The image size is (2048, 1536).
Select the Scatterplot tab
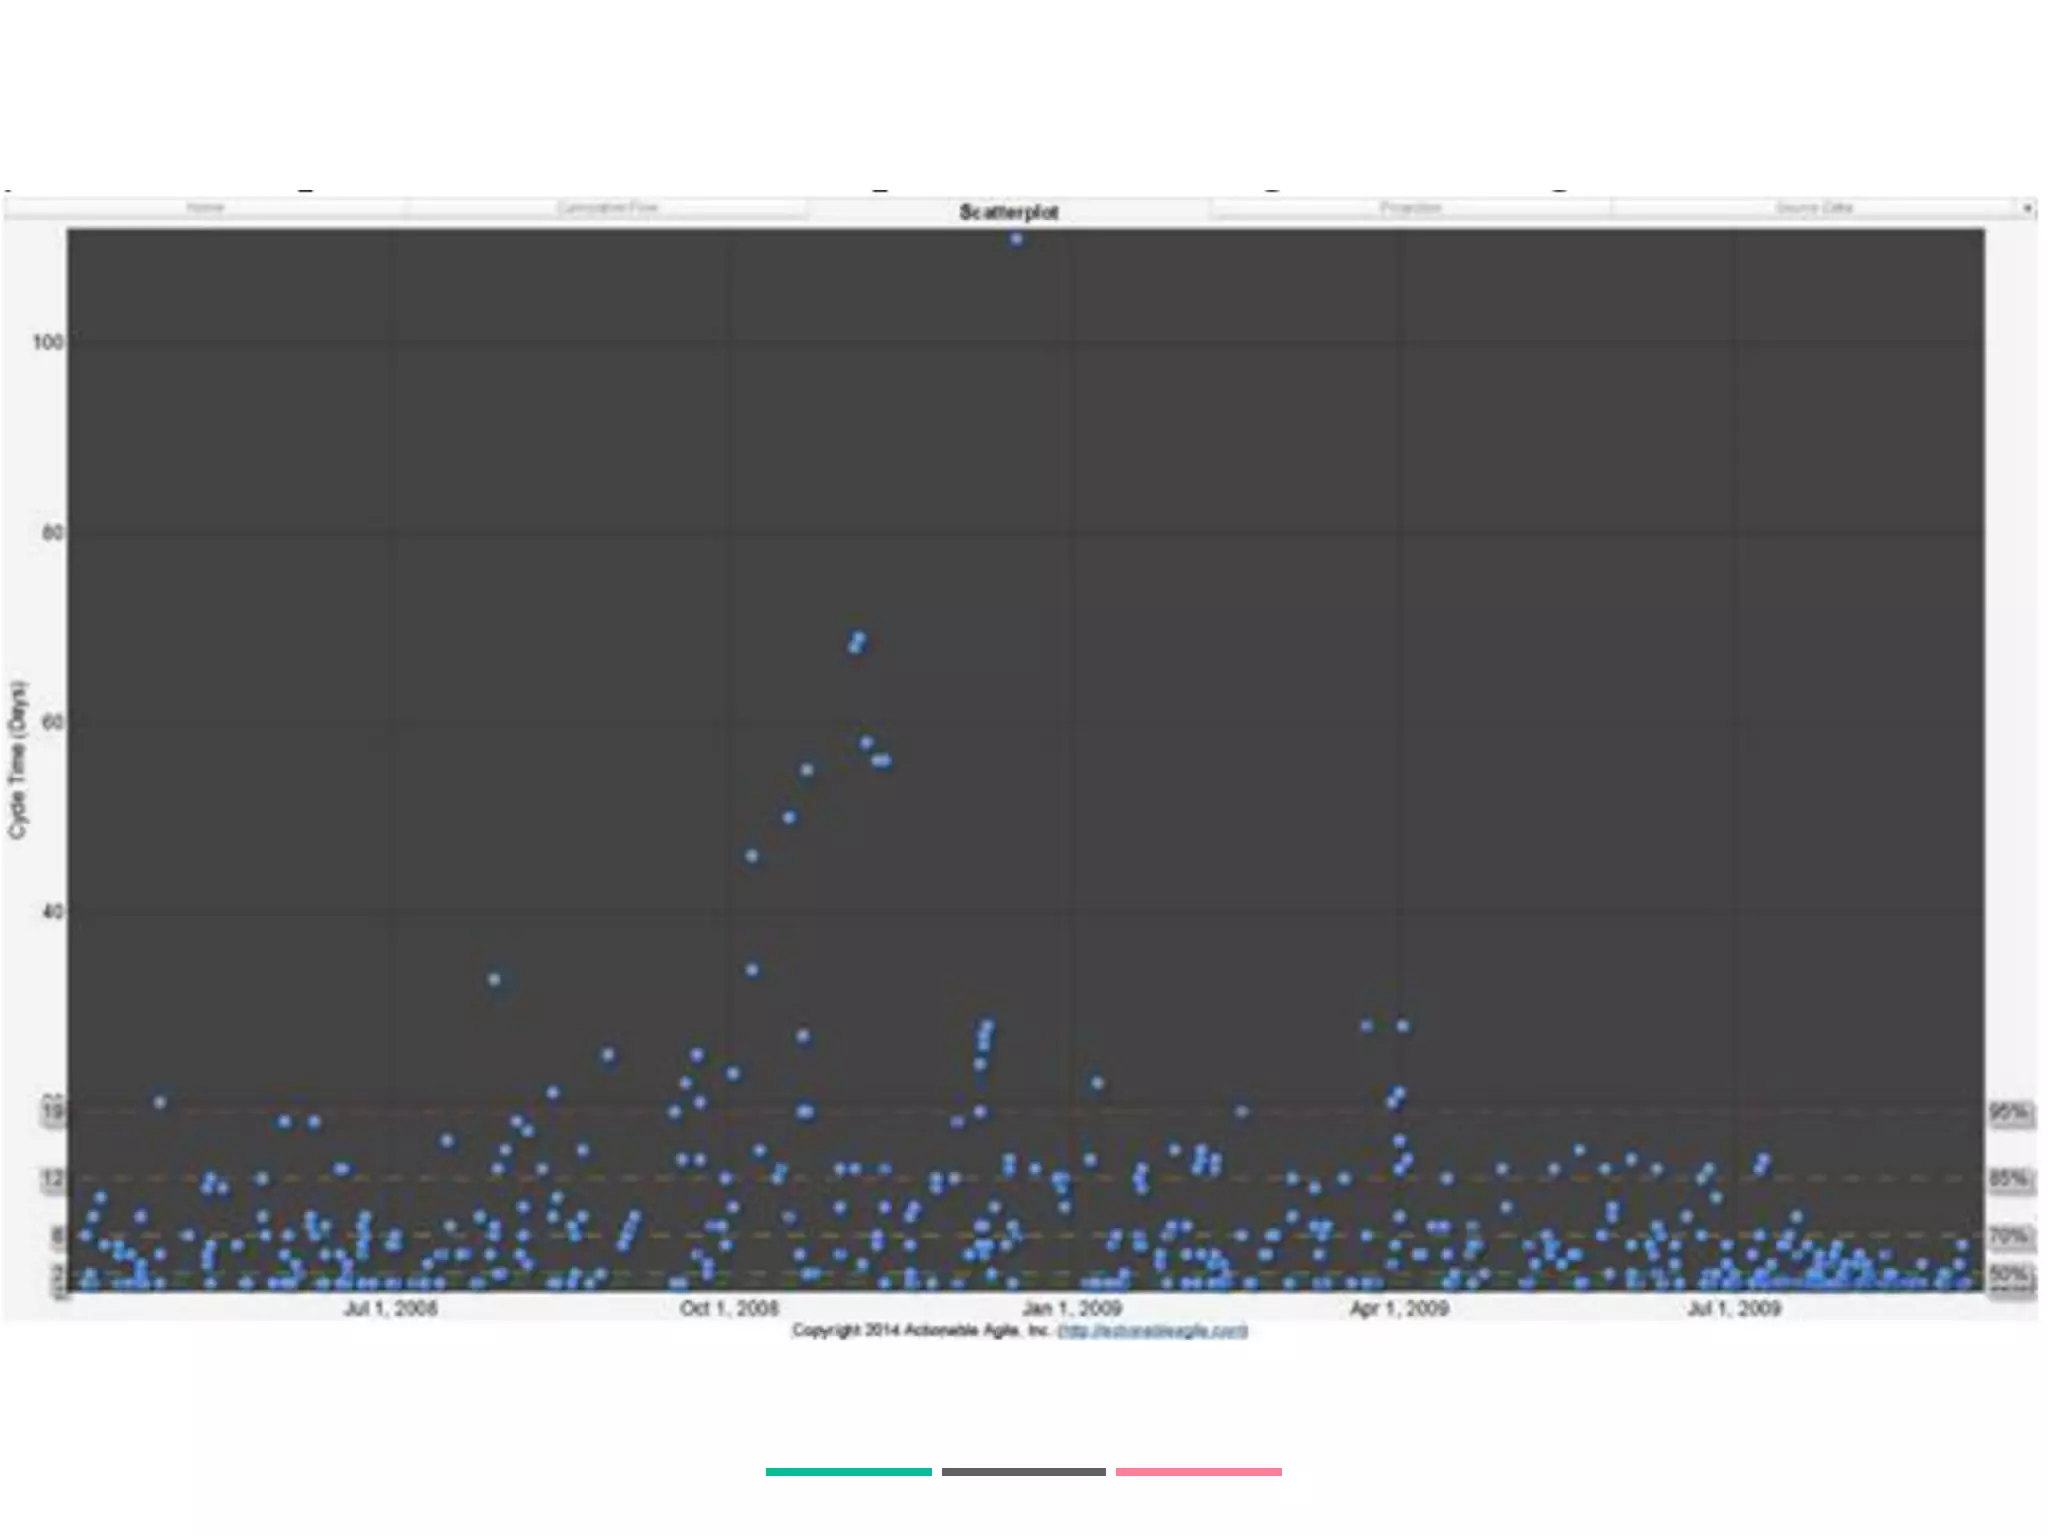(x=1008, y=211)
